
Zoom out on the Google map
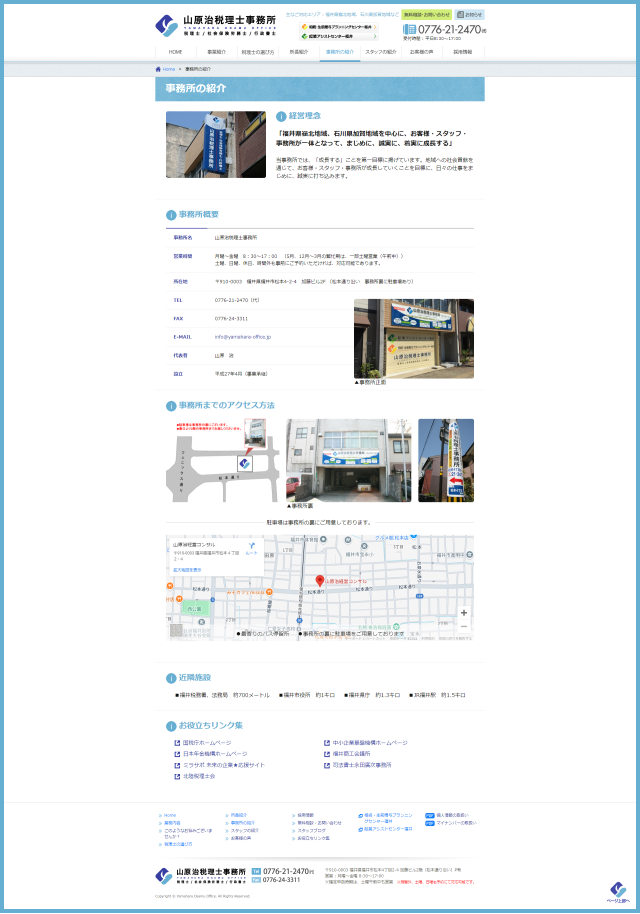463,626
